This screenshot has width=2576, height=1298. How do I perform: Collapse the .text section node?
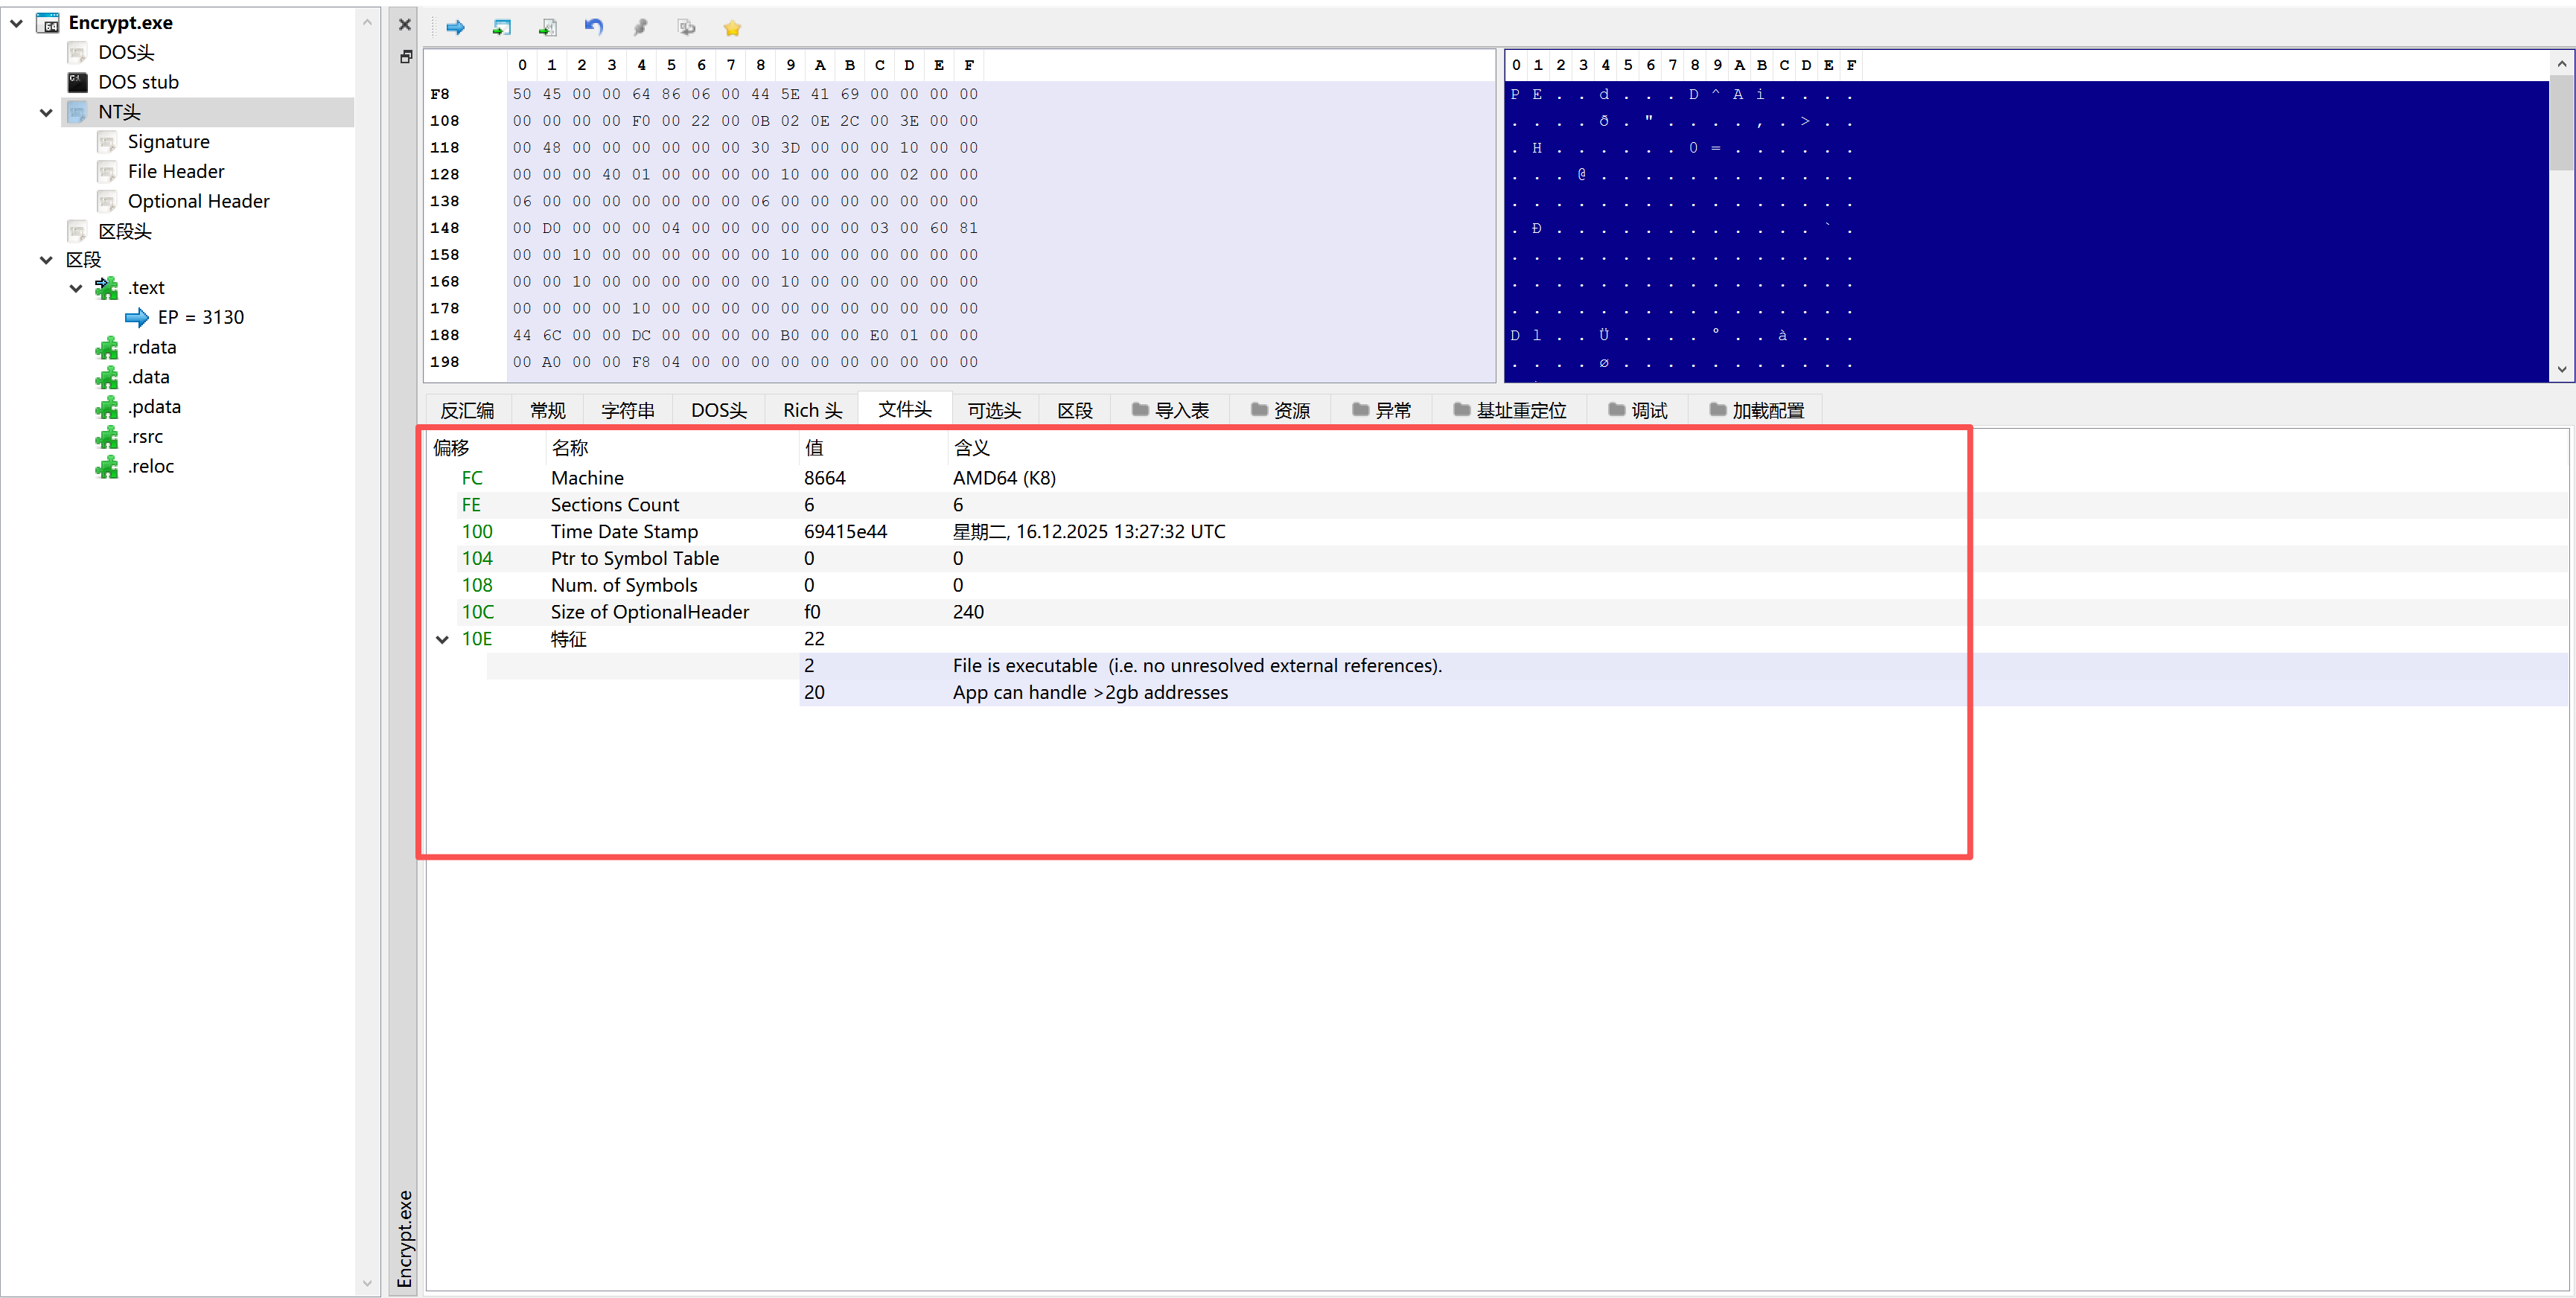(x=76, y=288)
